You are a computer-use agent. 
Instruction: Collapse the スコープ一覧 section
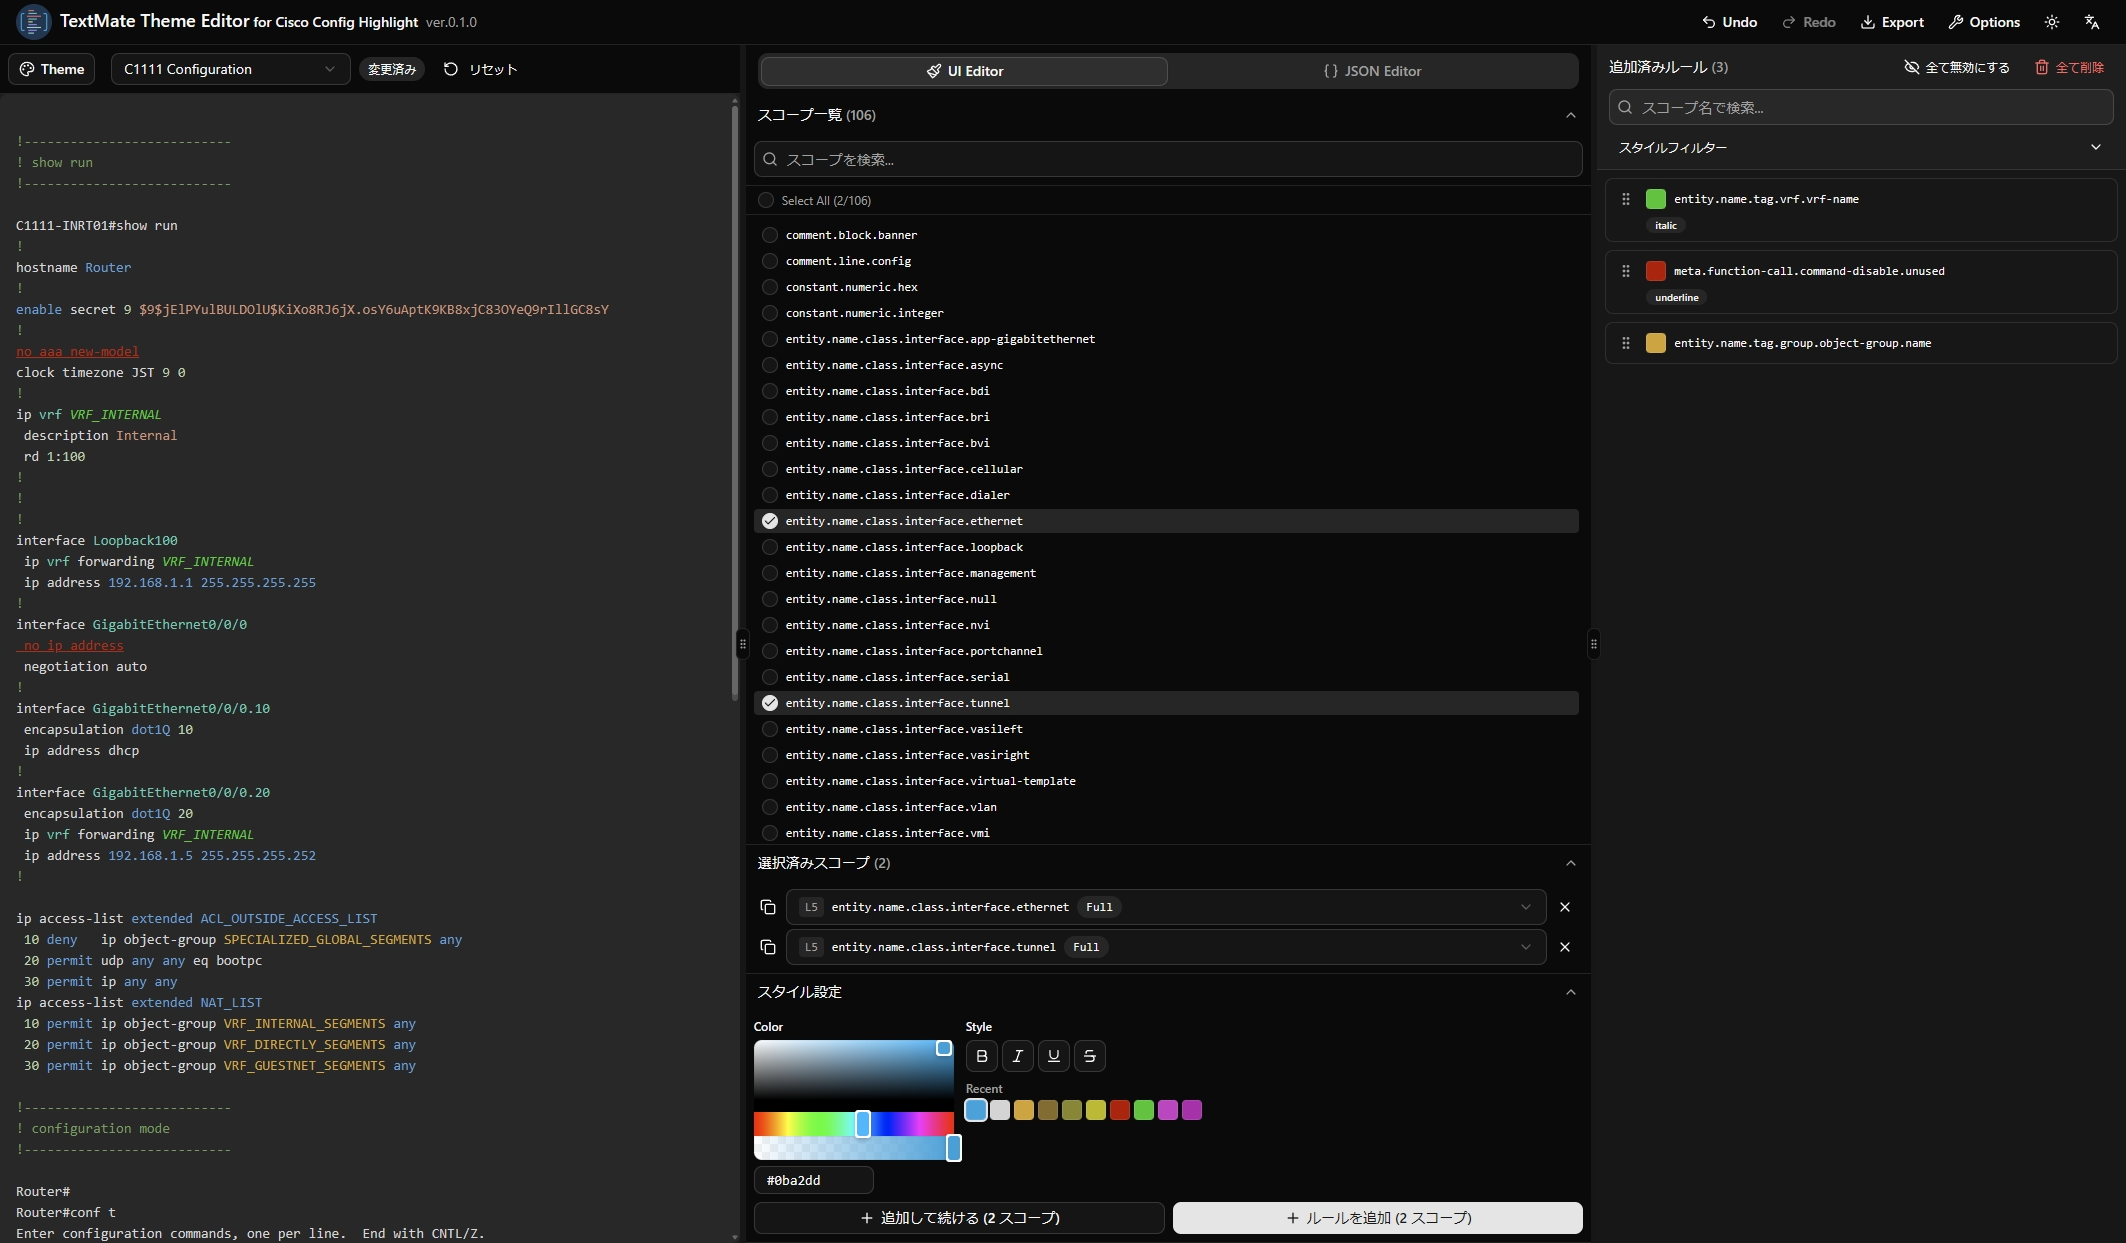point(1570,115)
